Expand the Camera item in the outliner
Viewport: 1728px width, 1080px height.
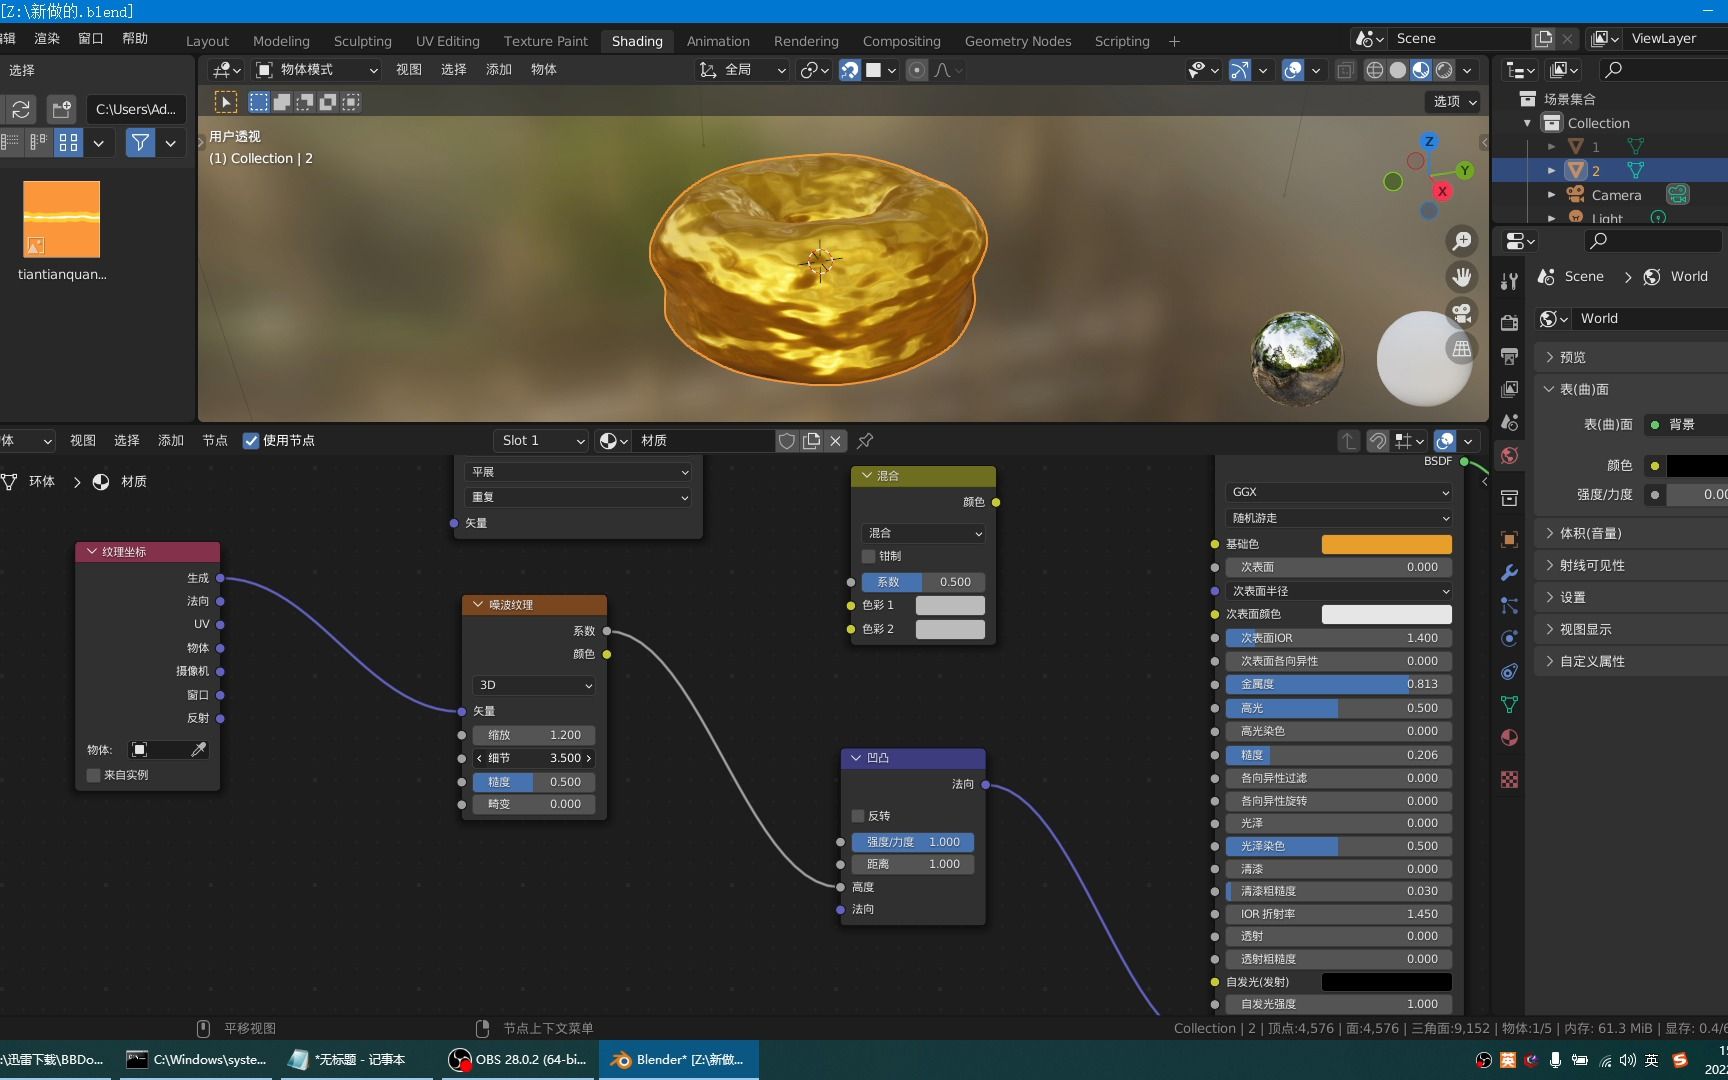[x=1551, y=194]
